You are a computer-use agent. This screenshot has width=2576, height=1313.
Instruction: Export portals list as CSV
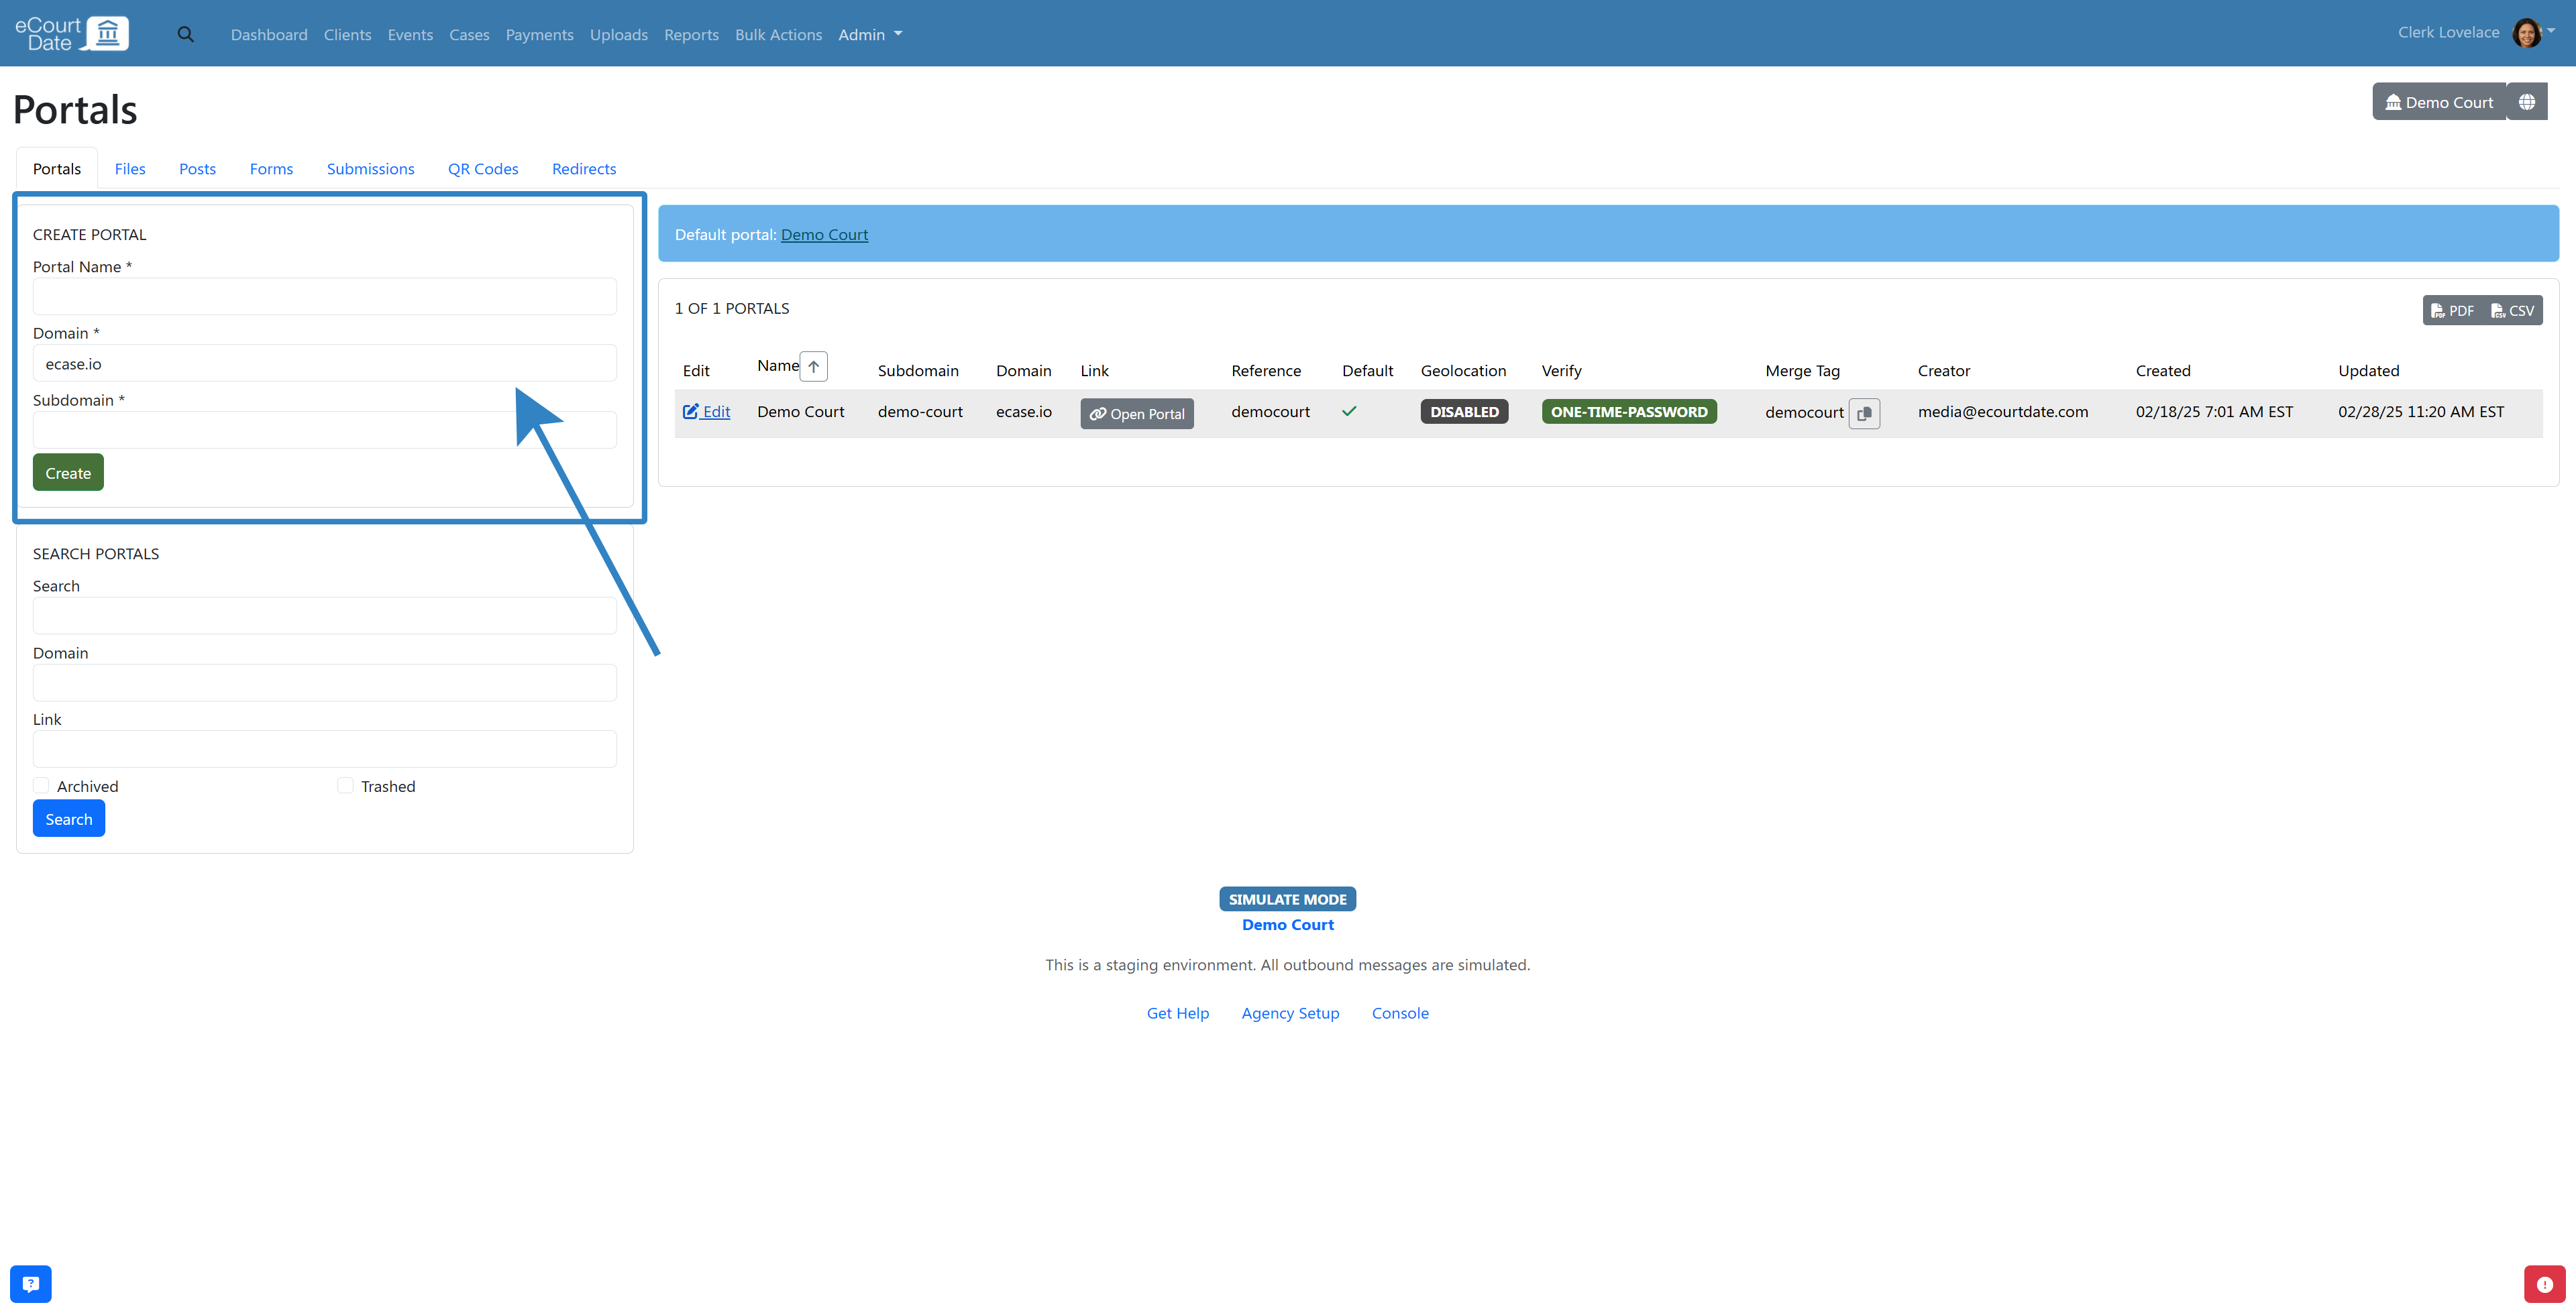pos(2512,311)
